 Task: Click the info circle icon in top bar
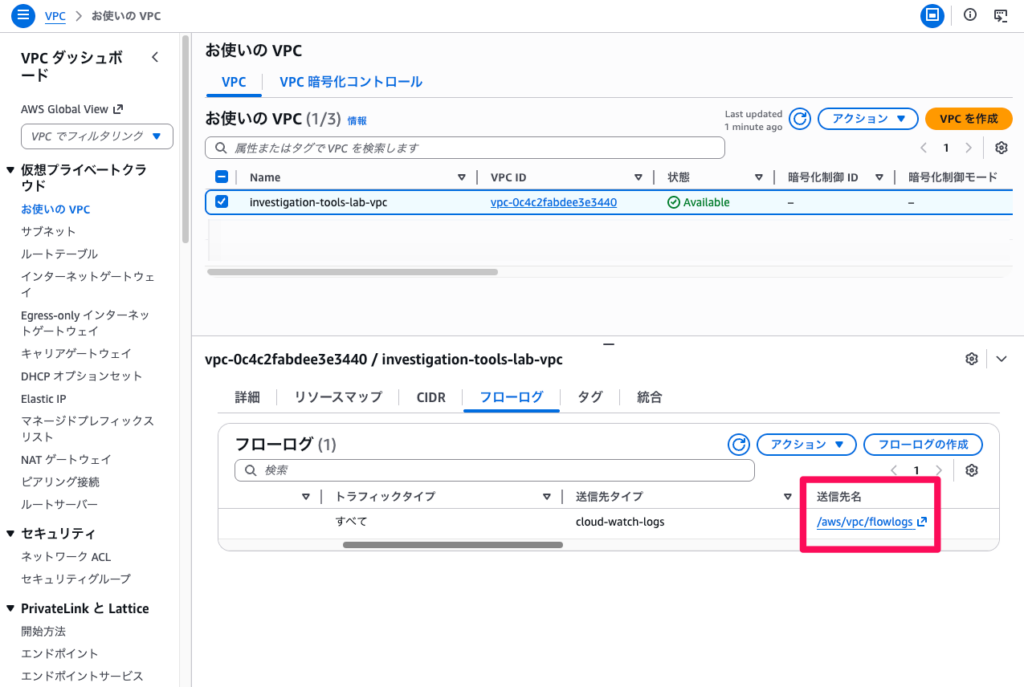[x=969, y=15]
